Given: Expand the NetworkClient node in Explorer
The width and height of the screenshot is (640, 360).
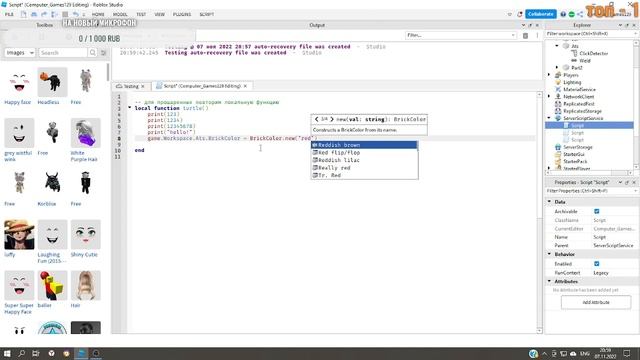Looking at the screenshot, I should (549, 96).
